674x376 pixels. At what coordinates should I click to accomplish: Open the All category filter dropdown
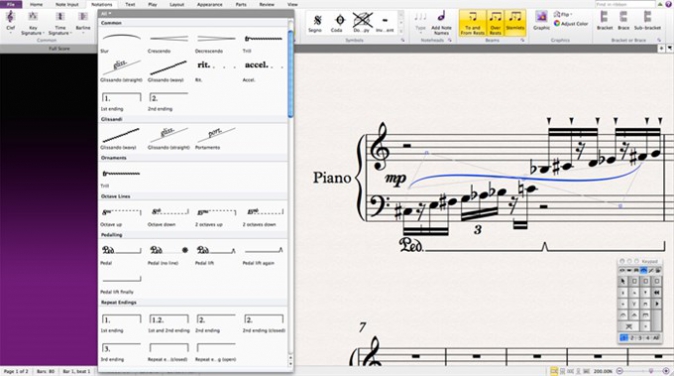tap(106, 14)
